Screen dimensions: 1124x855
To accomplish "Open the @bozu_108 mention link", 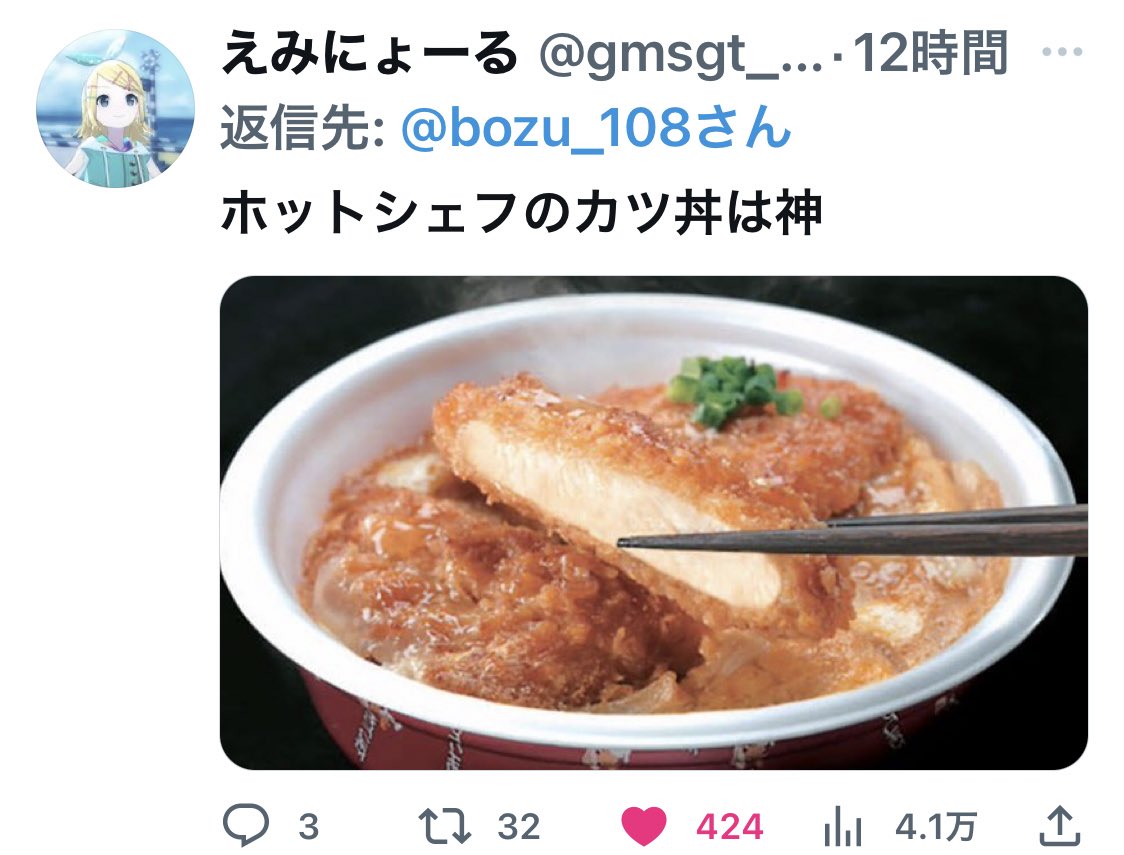I will click(596, 128).
